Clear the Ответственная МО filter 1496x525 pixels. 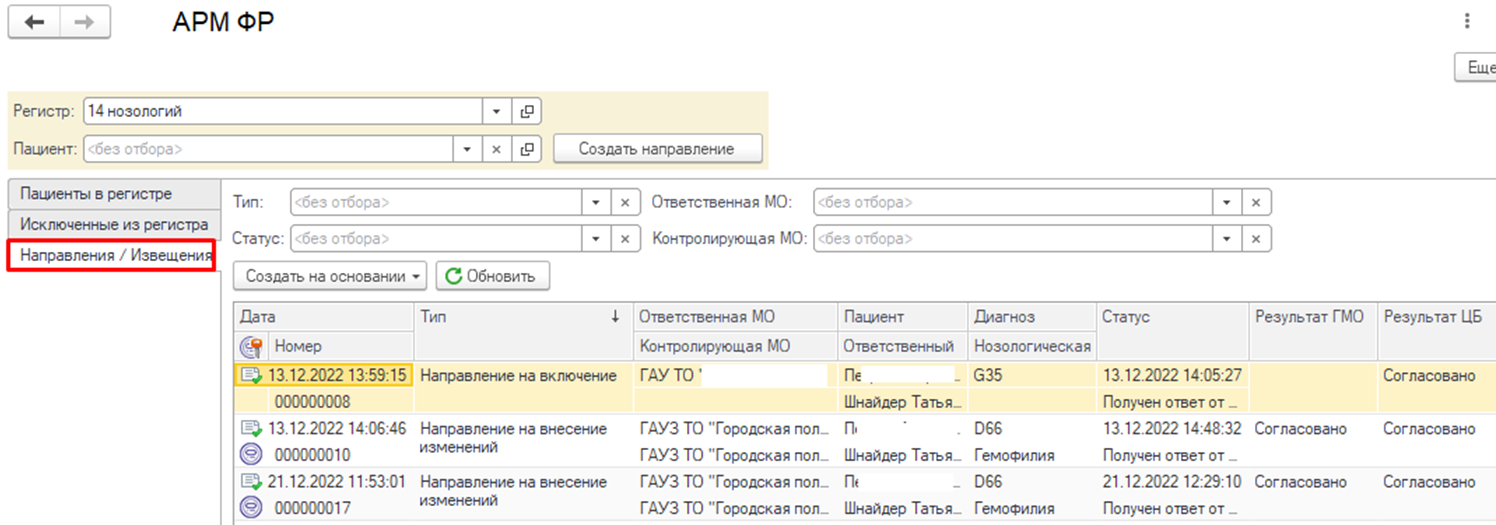click(x=1256, y=202)
